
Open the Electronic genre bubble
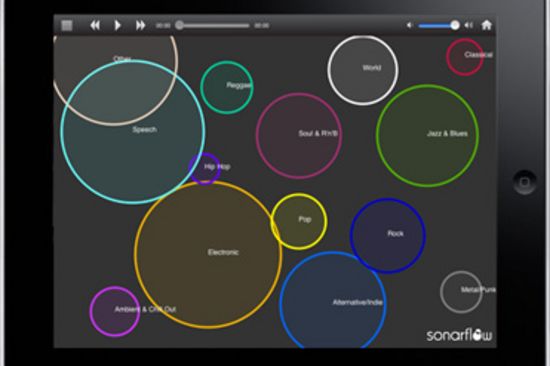208,254
